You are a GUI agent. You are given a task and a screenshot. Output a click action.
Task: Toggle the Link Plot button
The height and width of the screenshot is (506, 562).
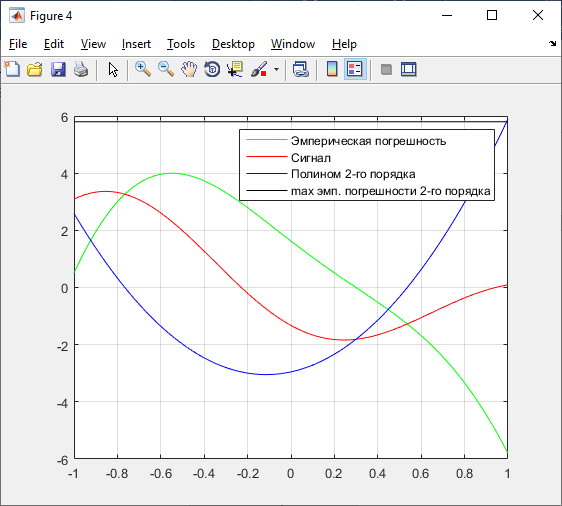[x=301, y=69]
